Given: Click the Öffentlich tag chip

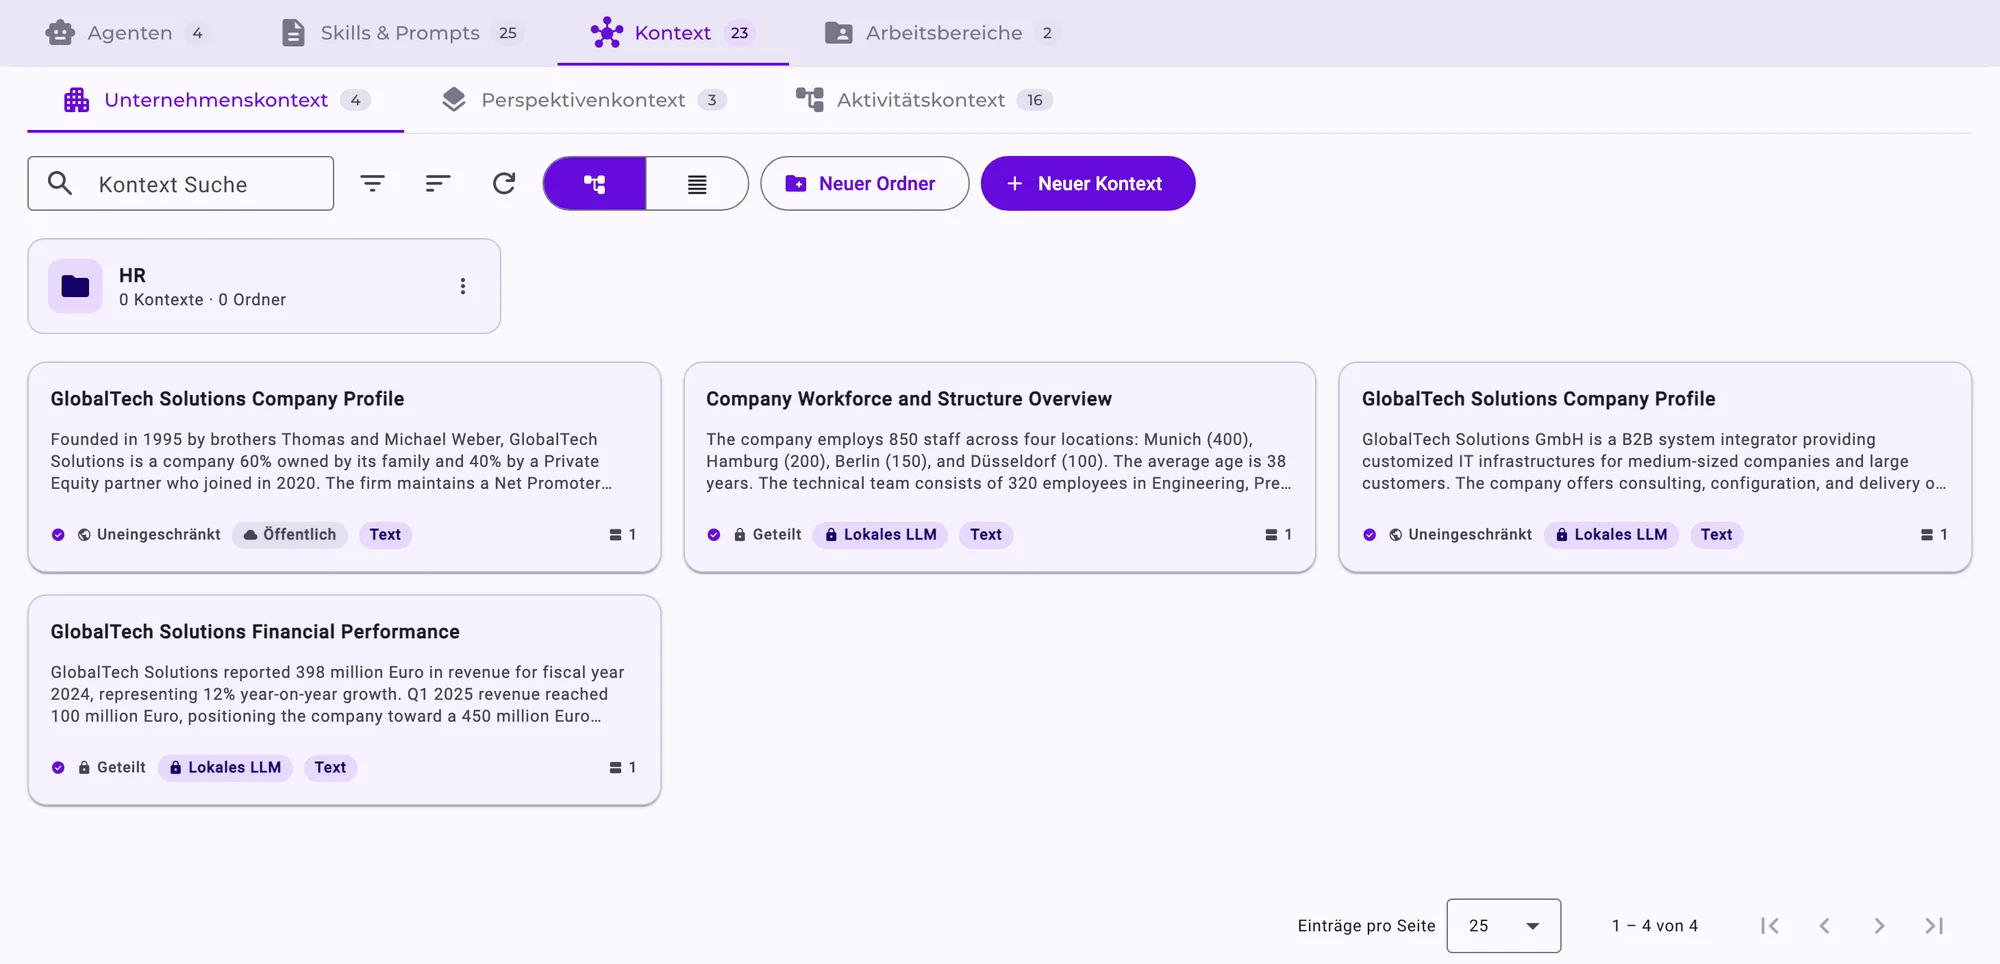Looking at the screenshot, I should point(290,535).
